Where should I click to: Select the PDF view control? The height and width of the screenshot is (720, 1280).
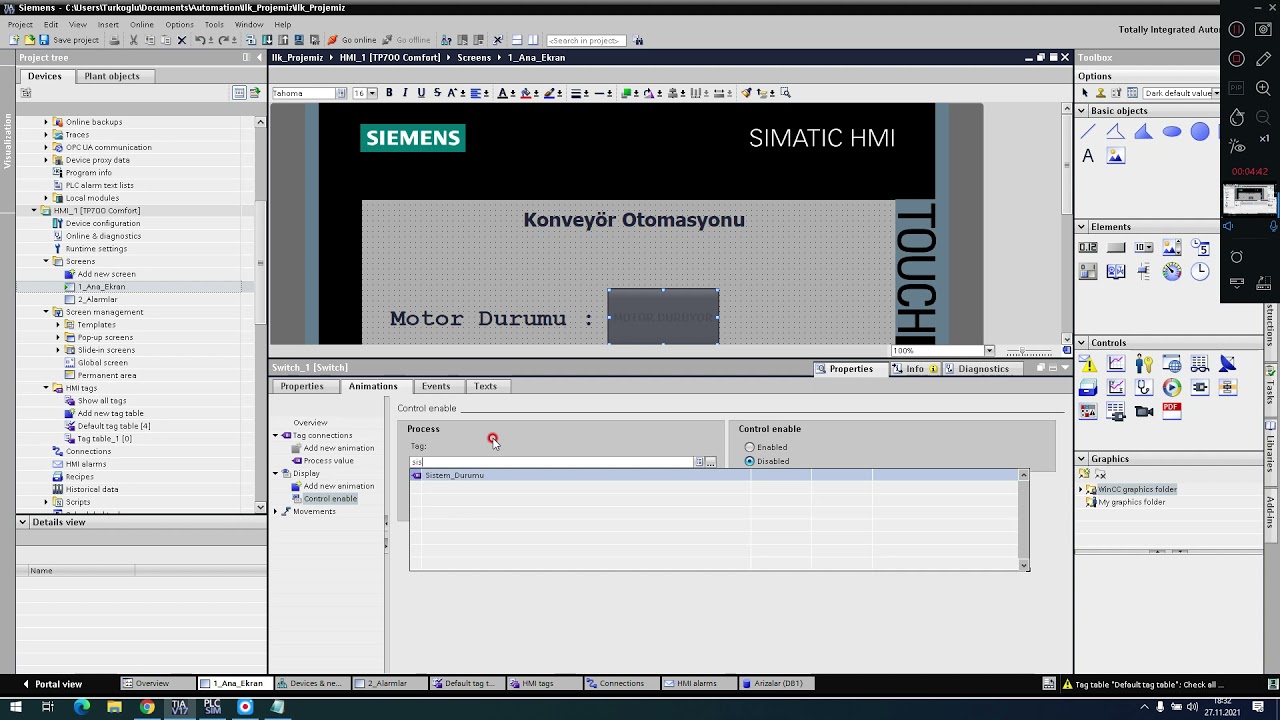1172,411
